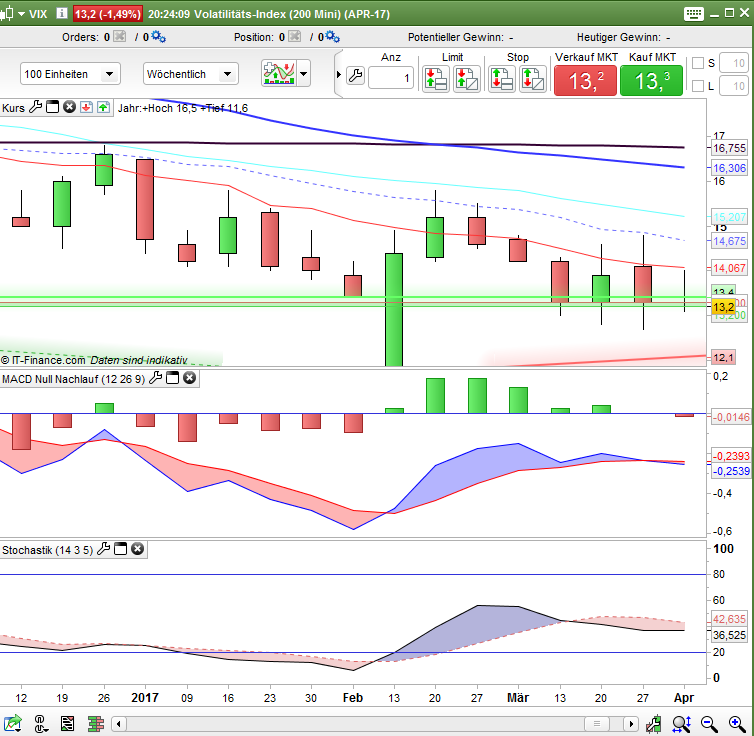Buy at market Kauf MKT 13,3

tap(651, 80)
